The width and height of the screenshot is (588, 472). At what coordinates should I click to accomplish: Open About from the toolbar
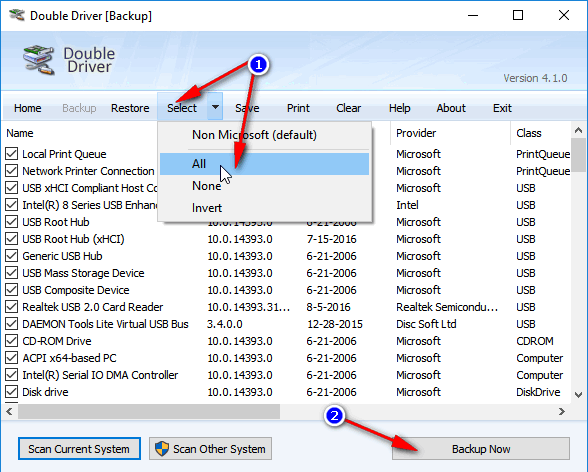451,108
